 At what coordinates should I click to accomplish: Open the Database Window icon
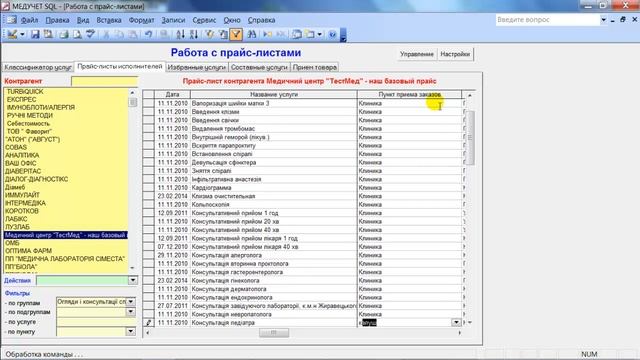point(297,35)
